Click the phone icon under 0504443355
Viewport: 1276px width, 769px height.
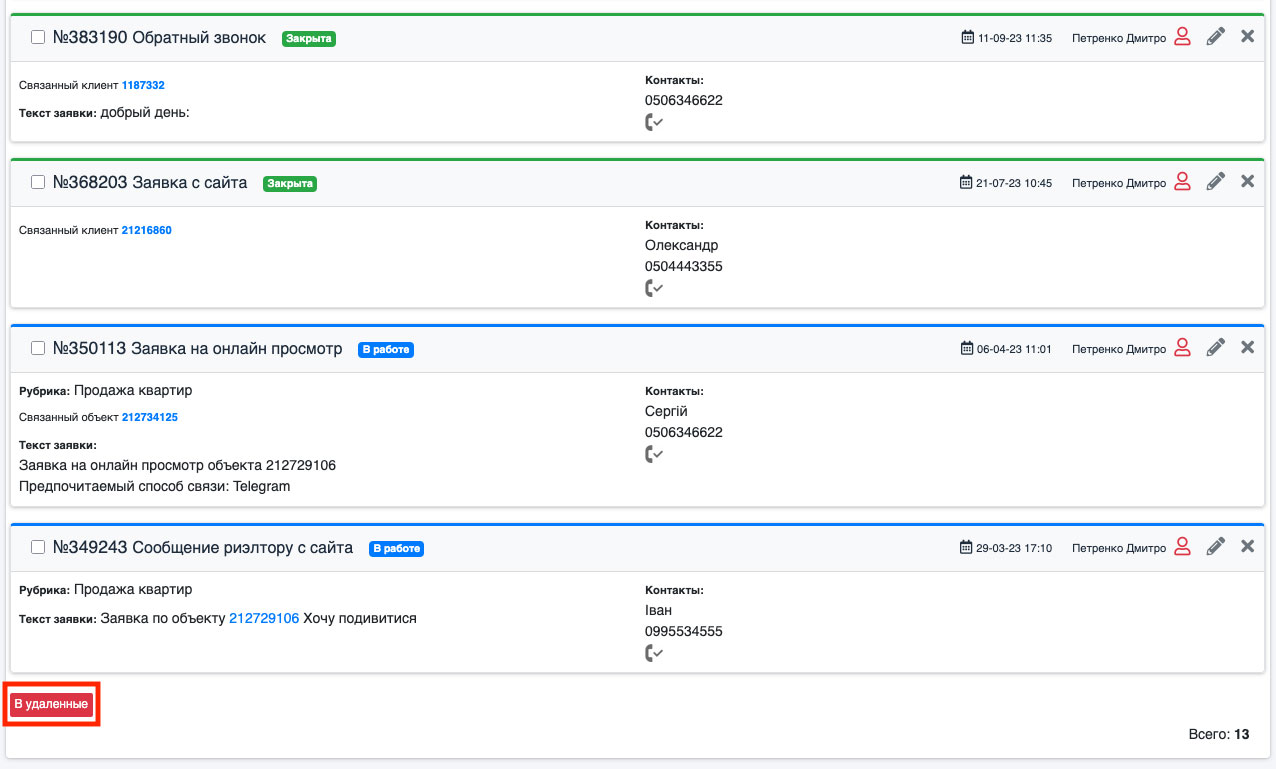654,288
